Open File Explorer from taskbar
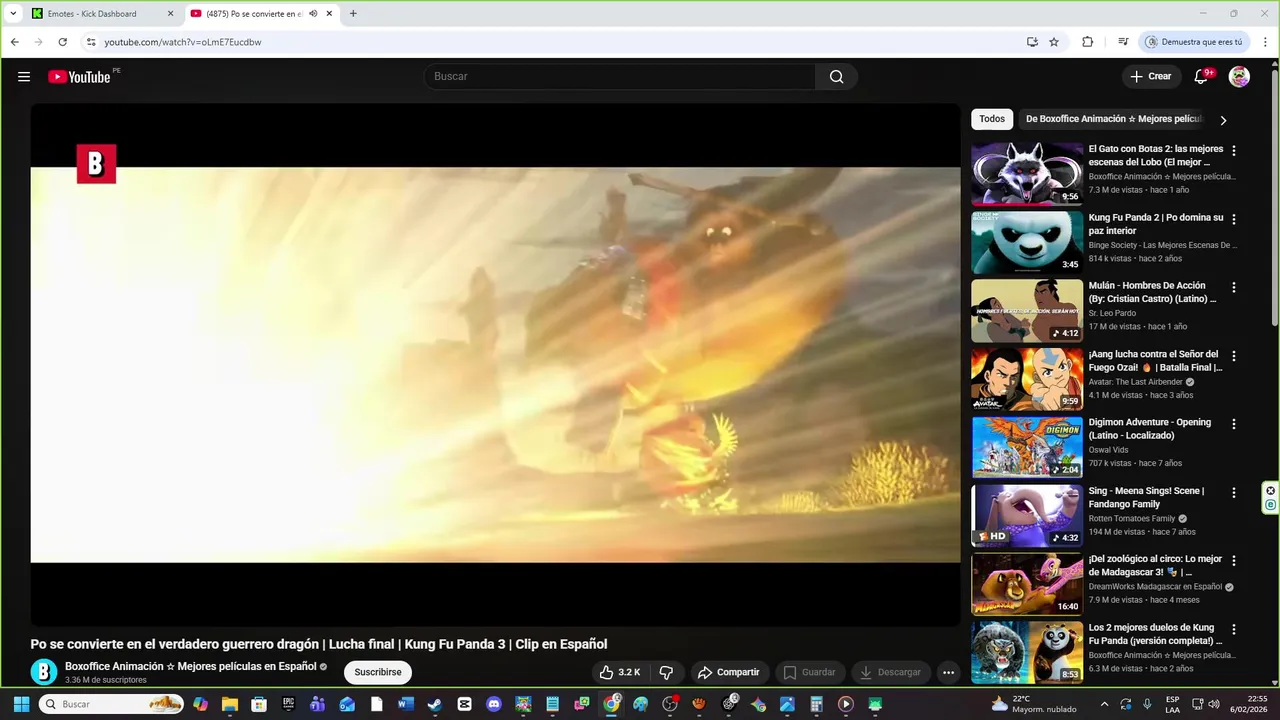Screen dimensions: 1280x720 coord(229,704)
